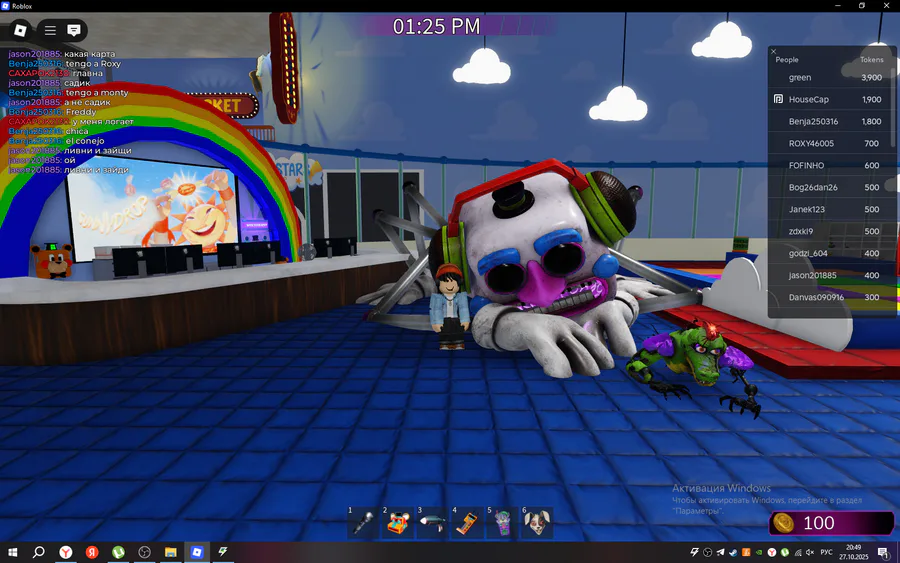Close the People leaderboard panel
The width and height of the screenshot is (900, 563).
pyautogui.click(x=773, y=52)
